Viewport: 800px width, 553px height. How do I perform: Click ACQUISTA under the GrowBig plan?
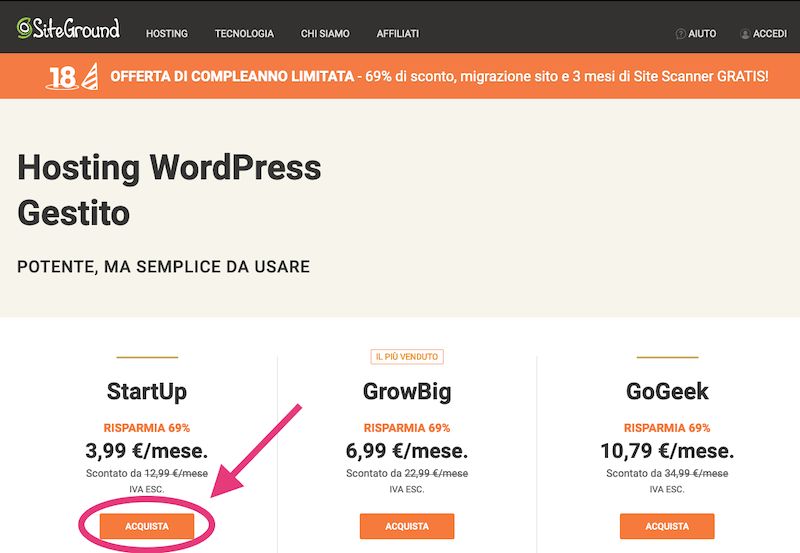[407, 526]
